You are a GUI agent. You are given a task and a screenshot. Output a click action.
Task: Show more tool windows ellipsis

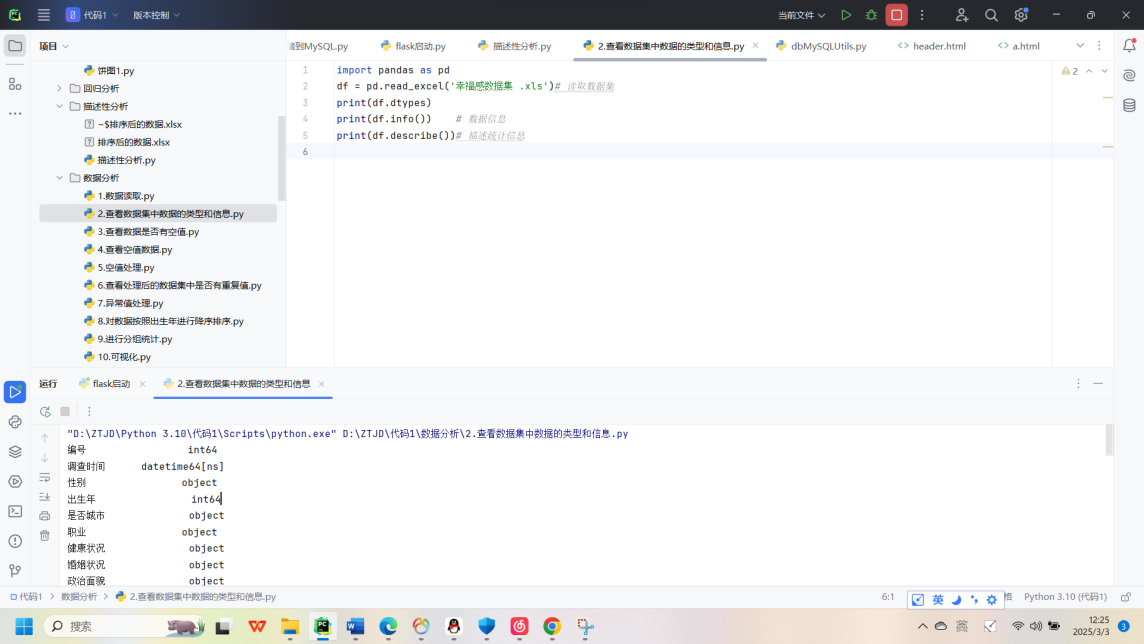pos(15,114)
